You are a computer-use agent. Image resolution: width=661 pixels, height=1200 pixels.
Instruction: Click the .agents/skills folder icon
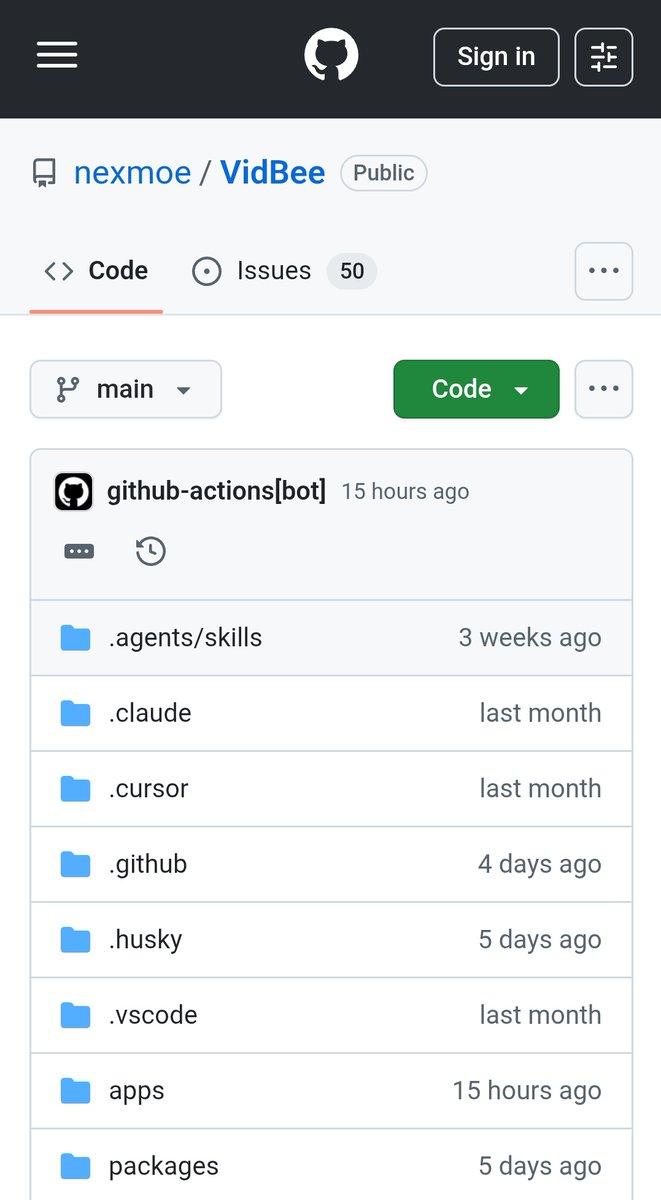coord(75,638)
